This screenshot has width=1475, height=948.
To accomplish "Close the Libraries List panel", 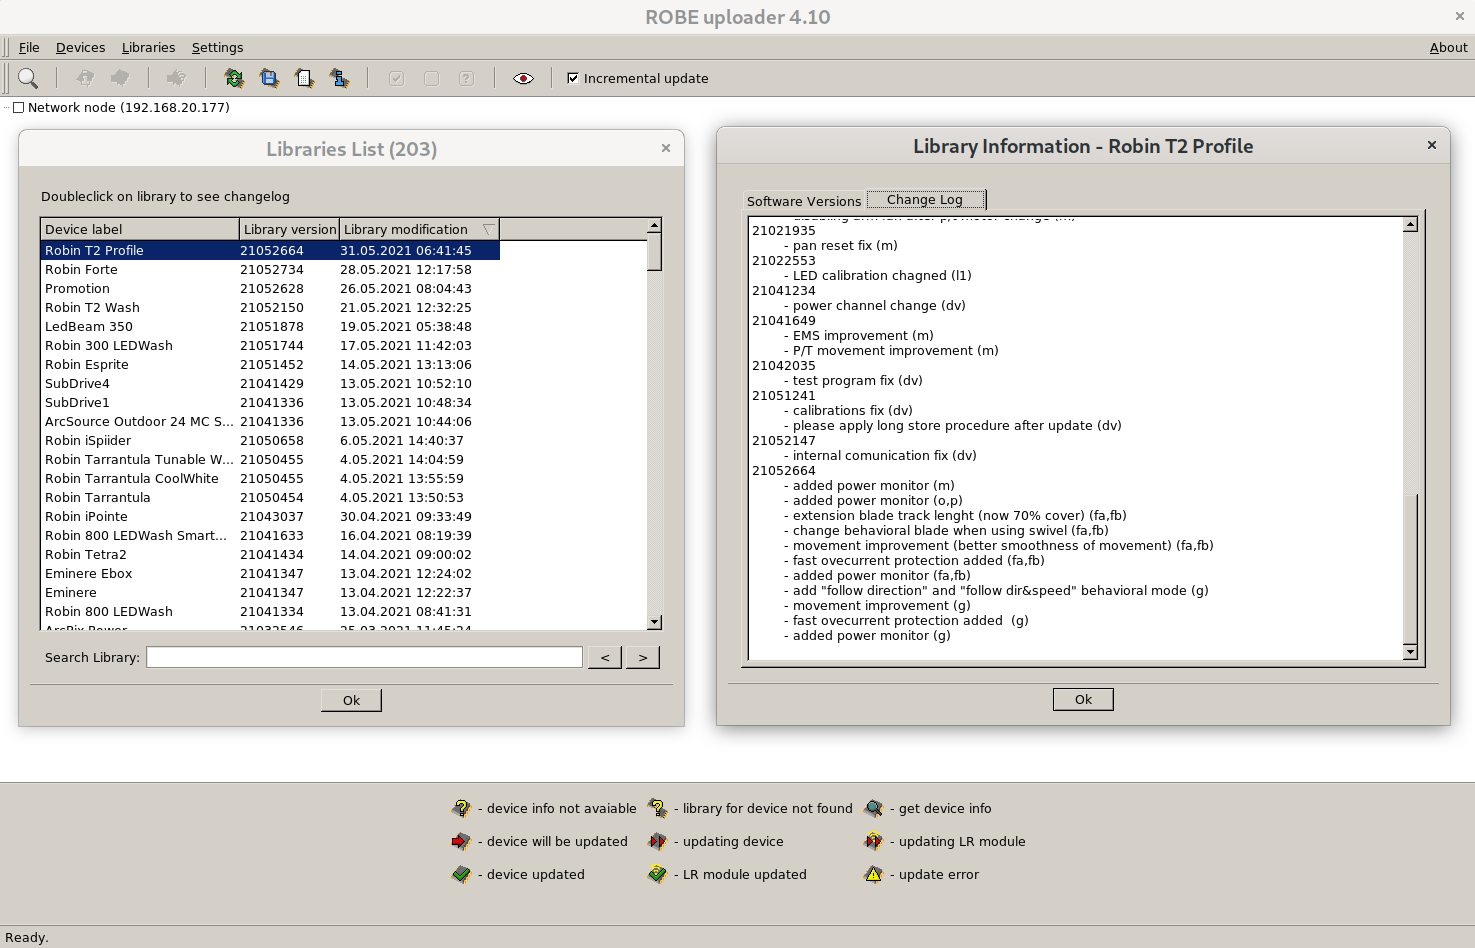I will (x=666, y=148).
